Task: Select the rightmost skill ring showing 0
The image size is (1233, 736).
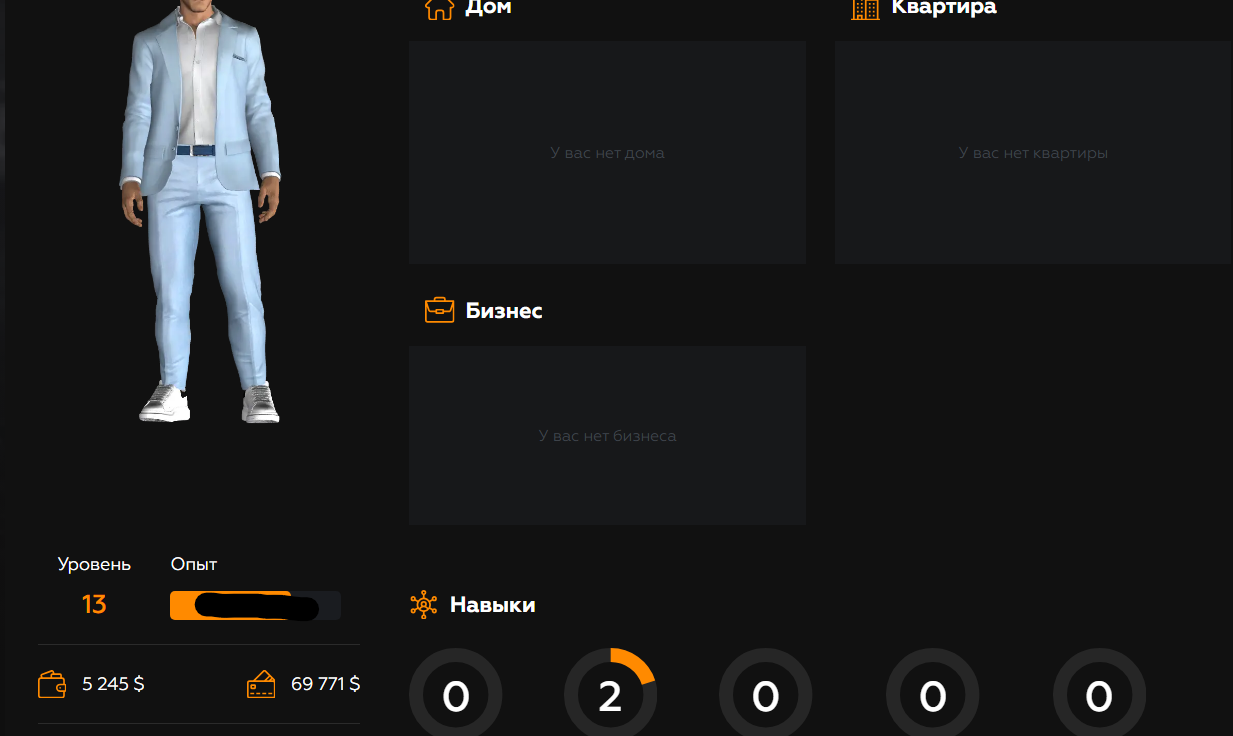Action: click(1098, 695)
